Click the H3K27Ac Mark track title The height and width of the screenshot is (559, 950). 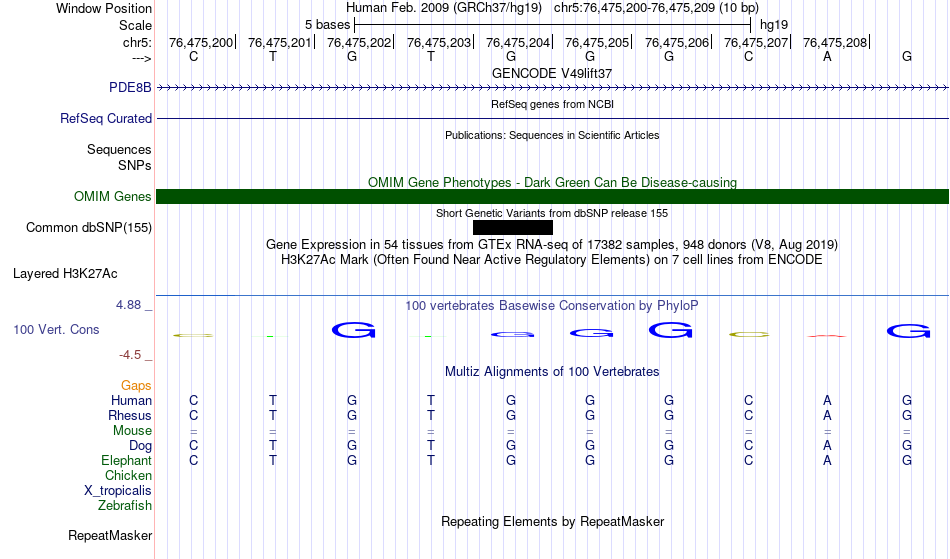pos(552,260)
